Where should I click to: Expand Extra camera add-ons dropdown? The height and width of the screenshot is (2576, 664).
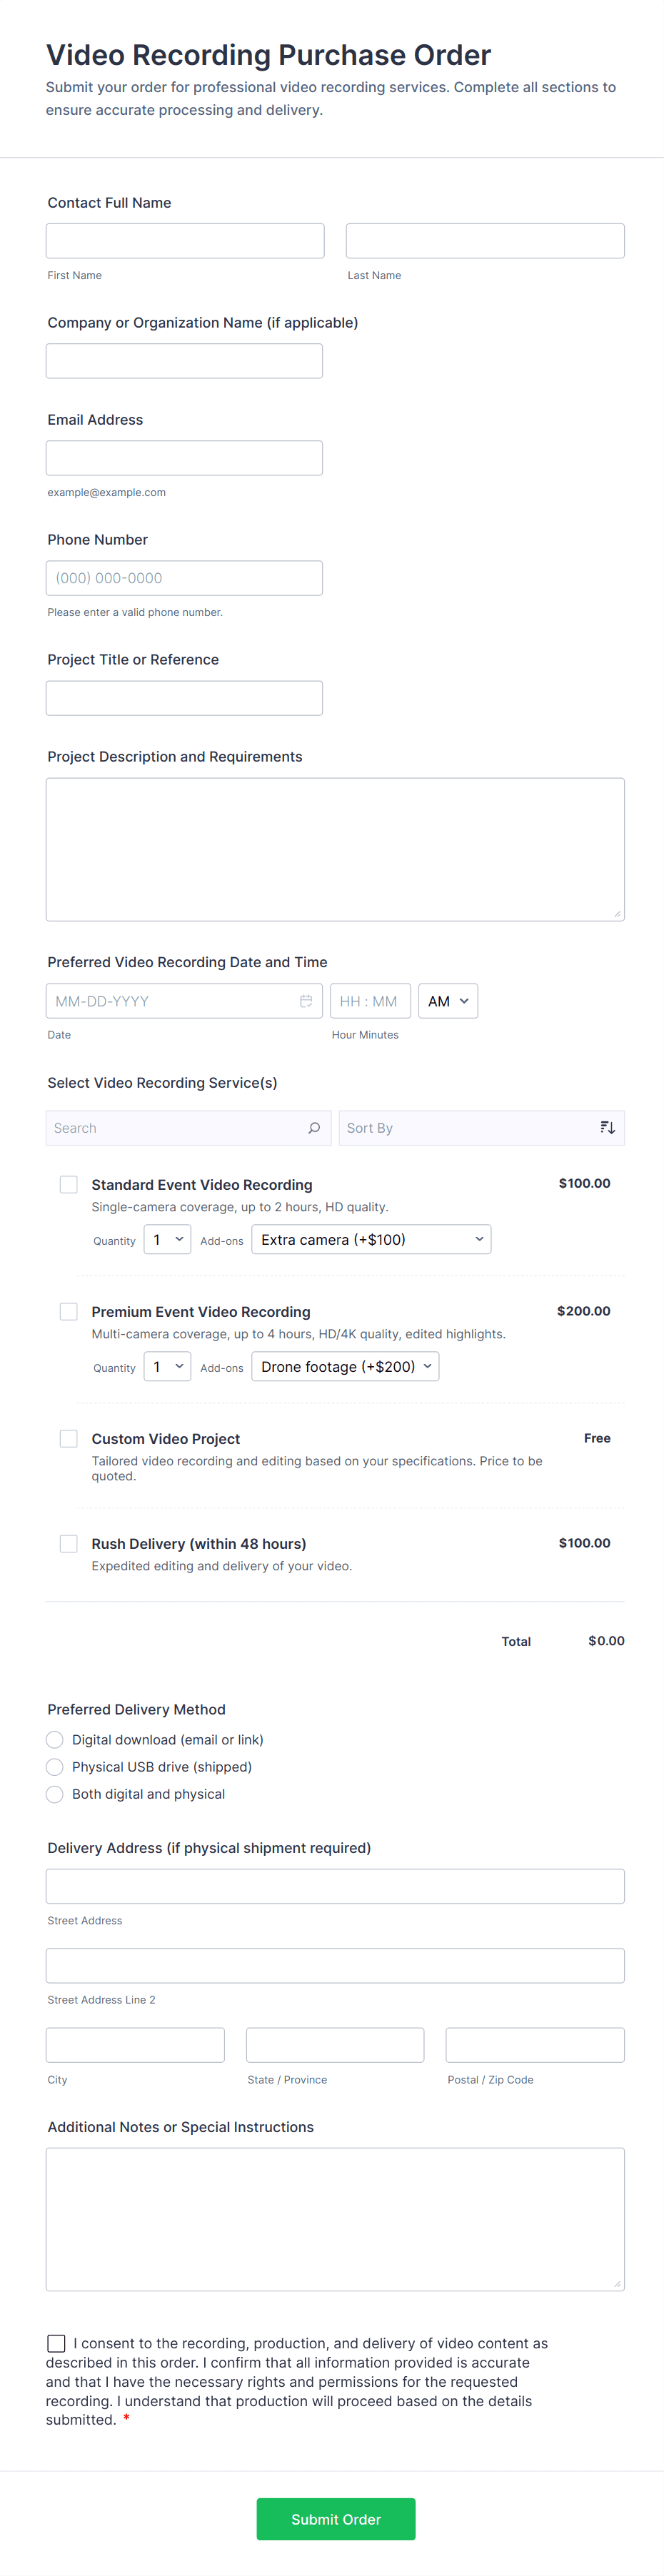click(x=371, y=1240)
